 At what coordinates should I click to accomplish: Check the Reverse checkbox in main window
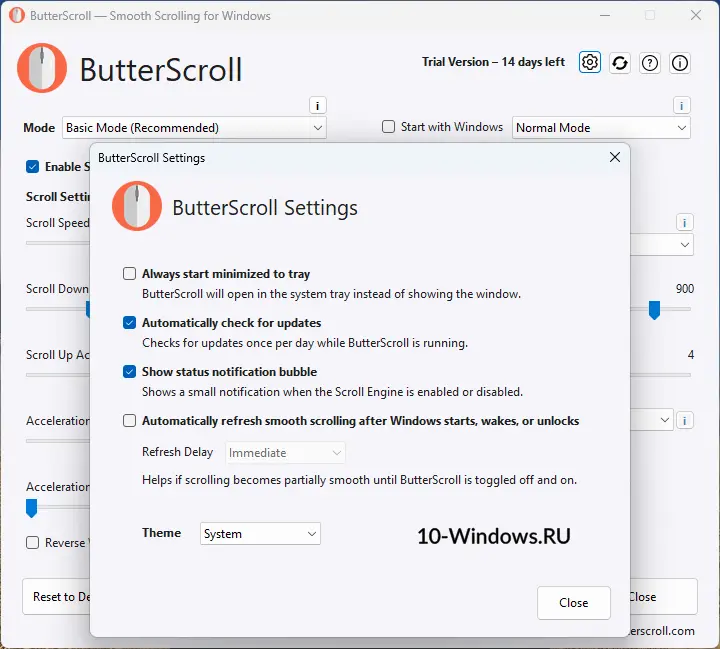pyautogui.click(x=32, y=542)
